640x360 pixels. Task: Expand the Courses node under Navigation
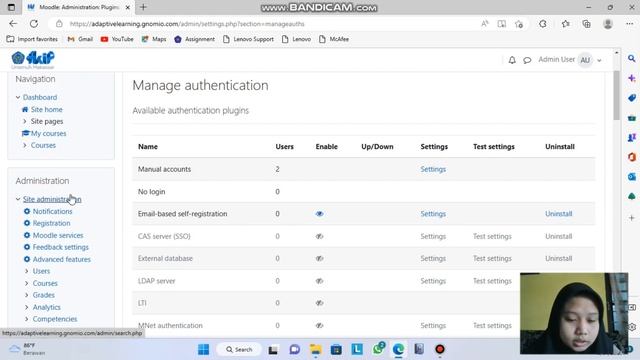pyautogui.click(x=25, y=145)
